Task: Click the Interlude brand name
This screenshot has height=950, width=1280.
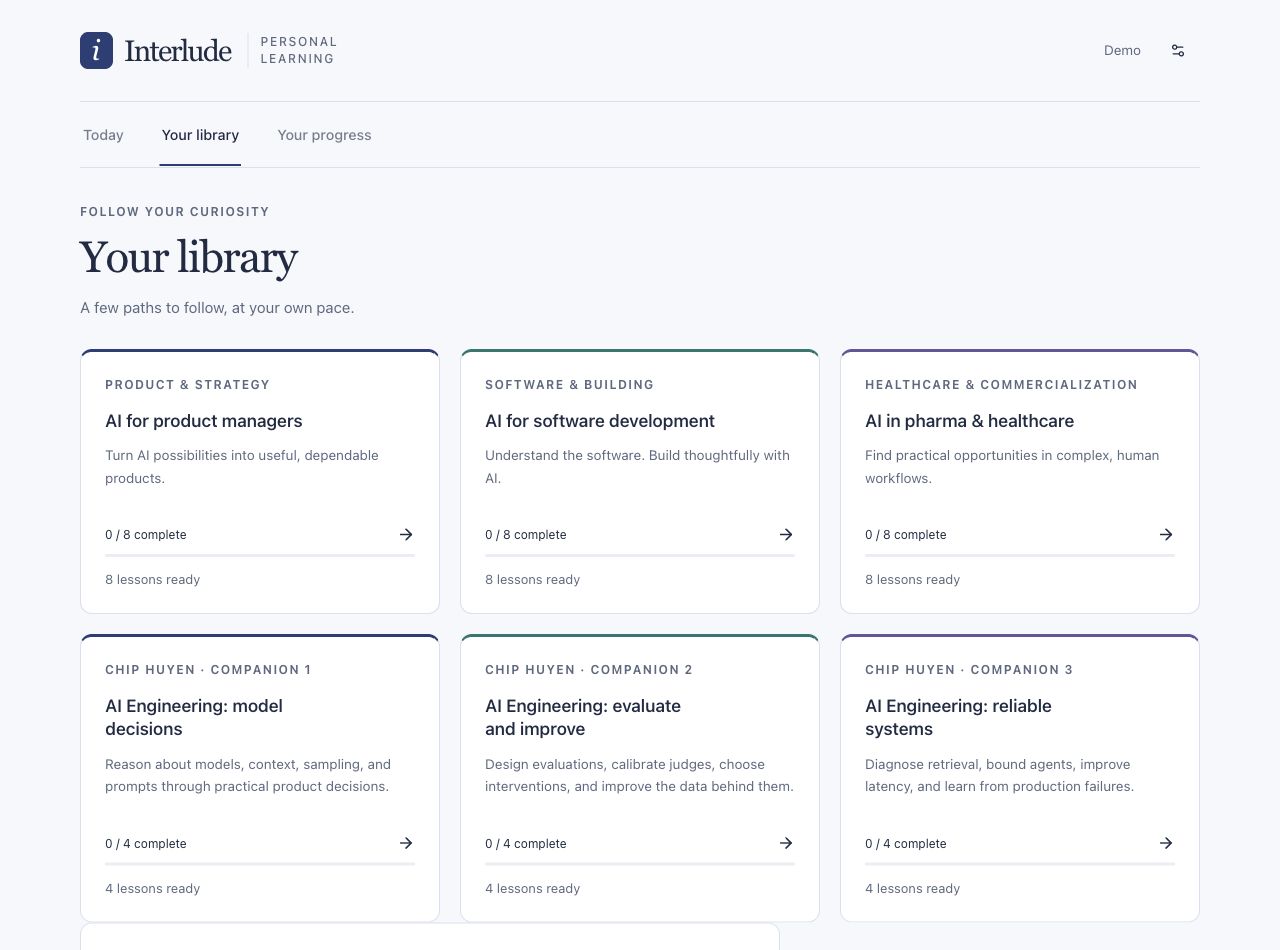Action: coord(178,50)
